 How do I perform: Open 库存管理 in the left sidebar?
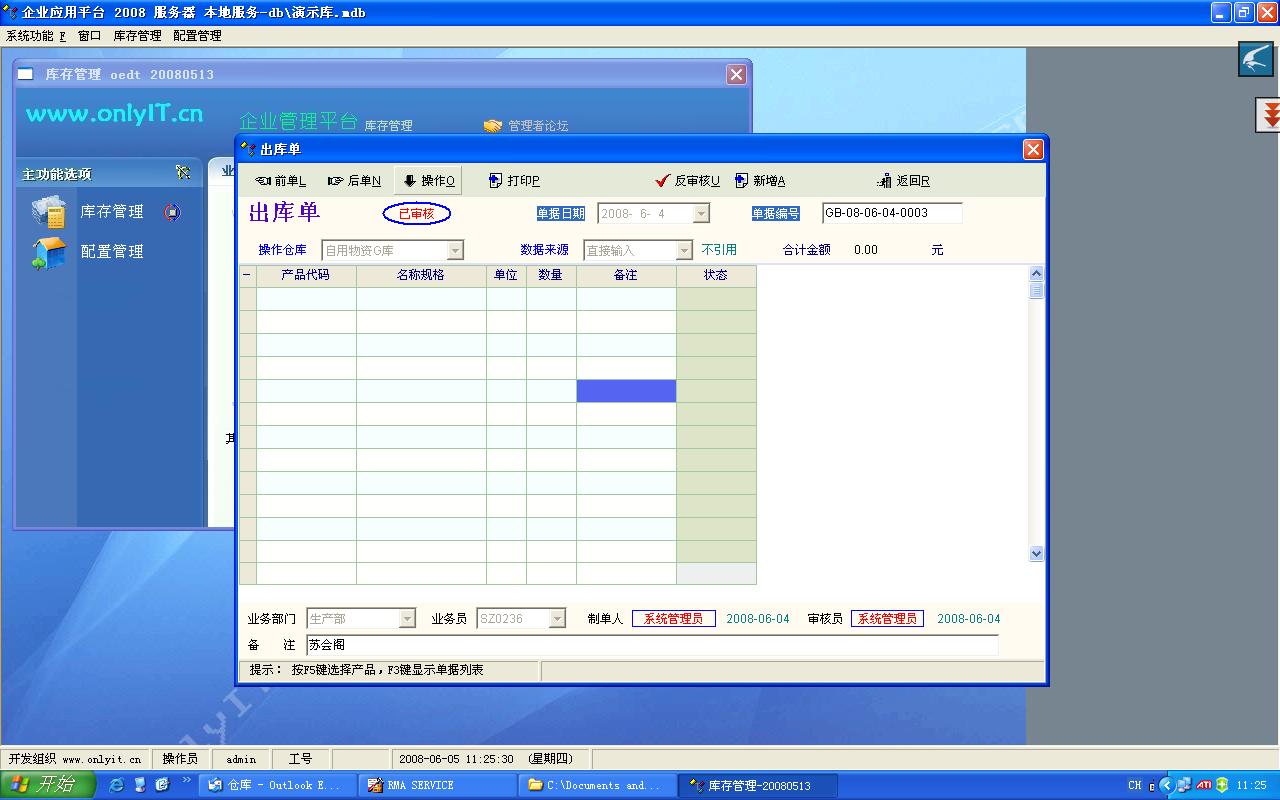pos(111,212)
